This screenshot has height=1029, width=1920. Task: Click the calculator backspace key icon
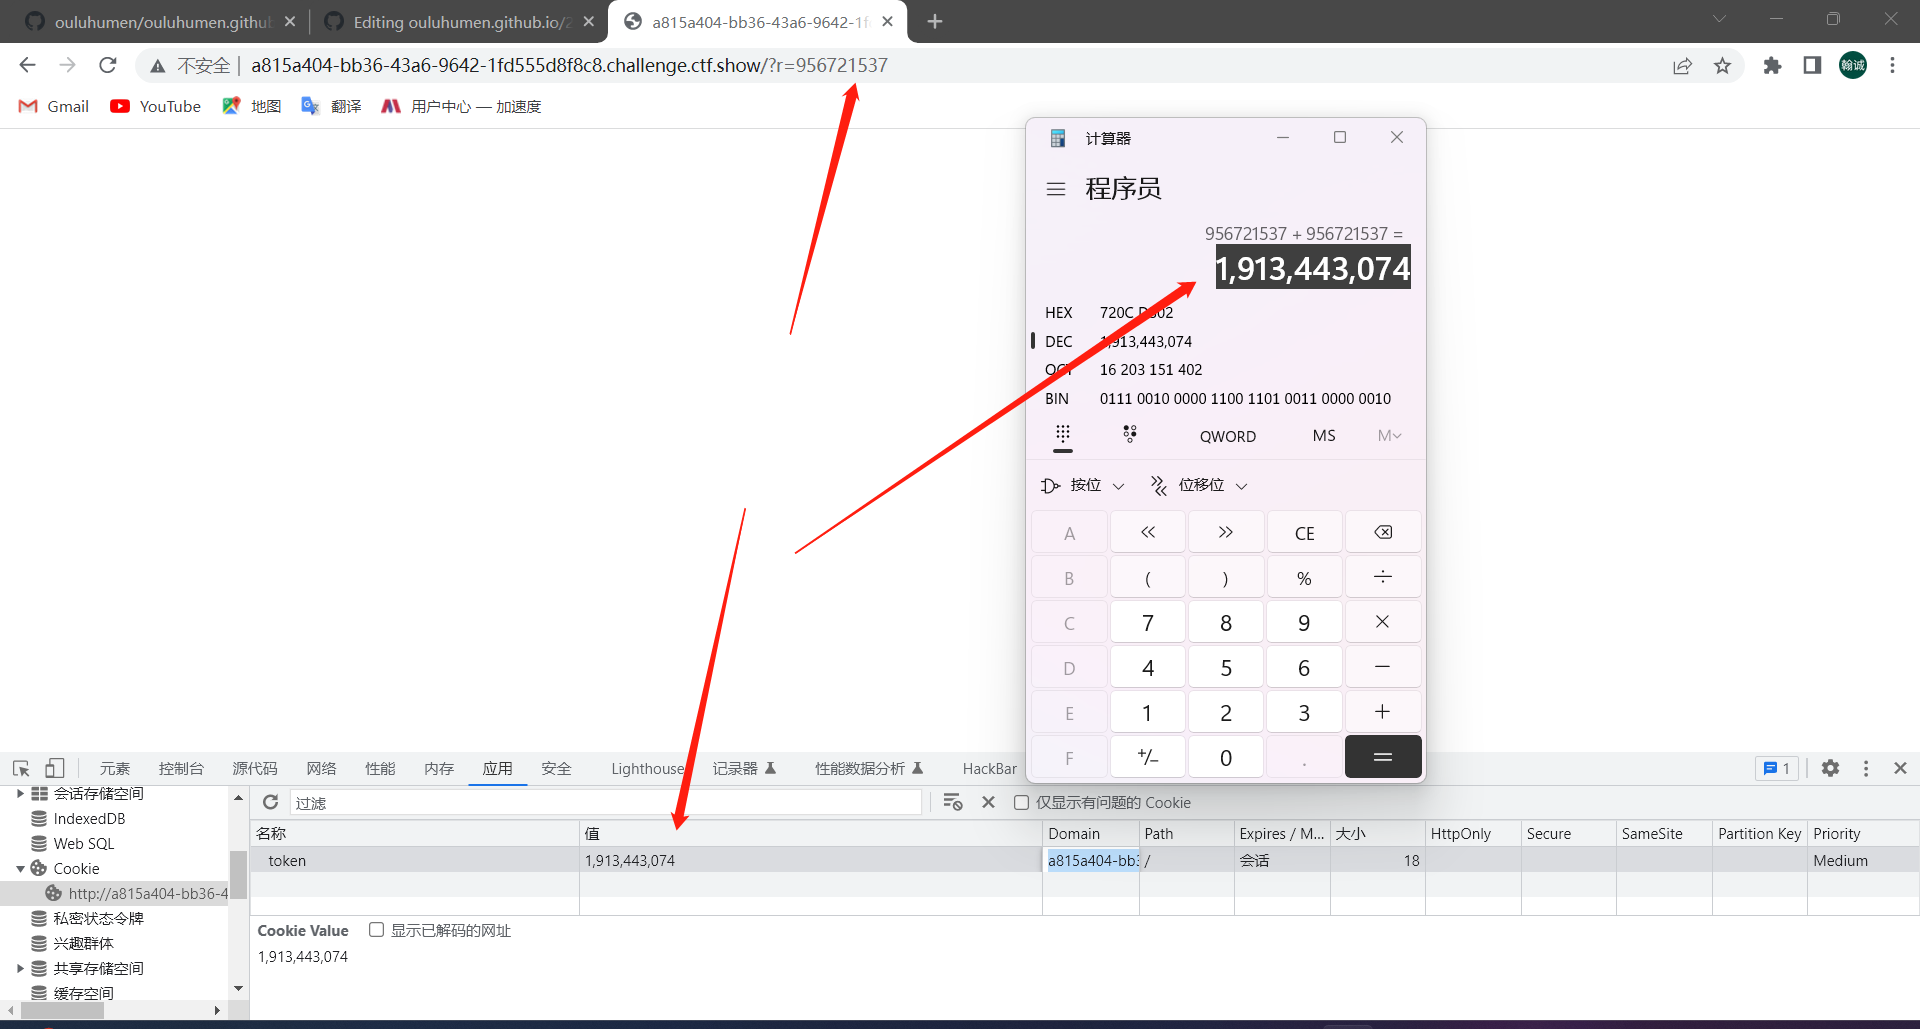(x=1382, y=532)
